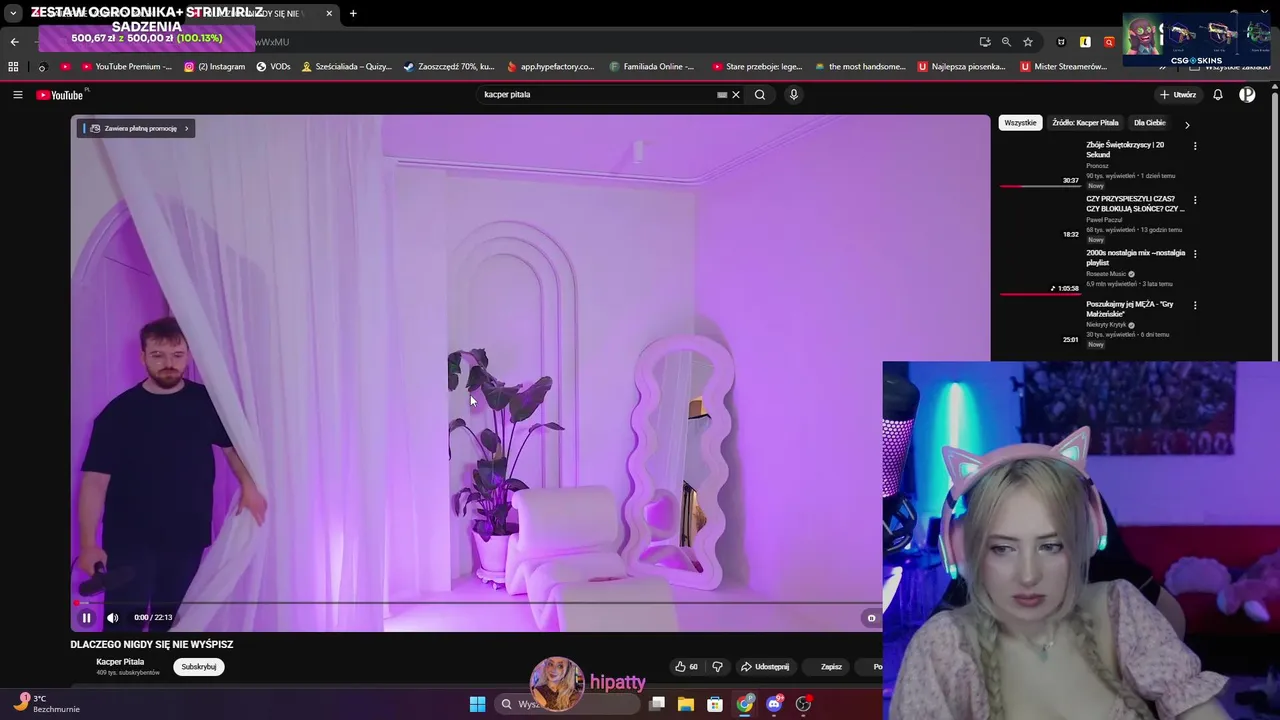This screenshot has width=1280, height=720.
Task: Clear the search field with the X icon
Action: pyautogui.click(x=736, y=95)
